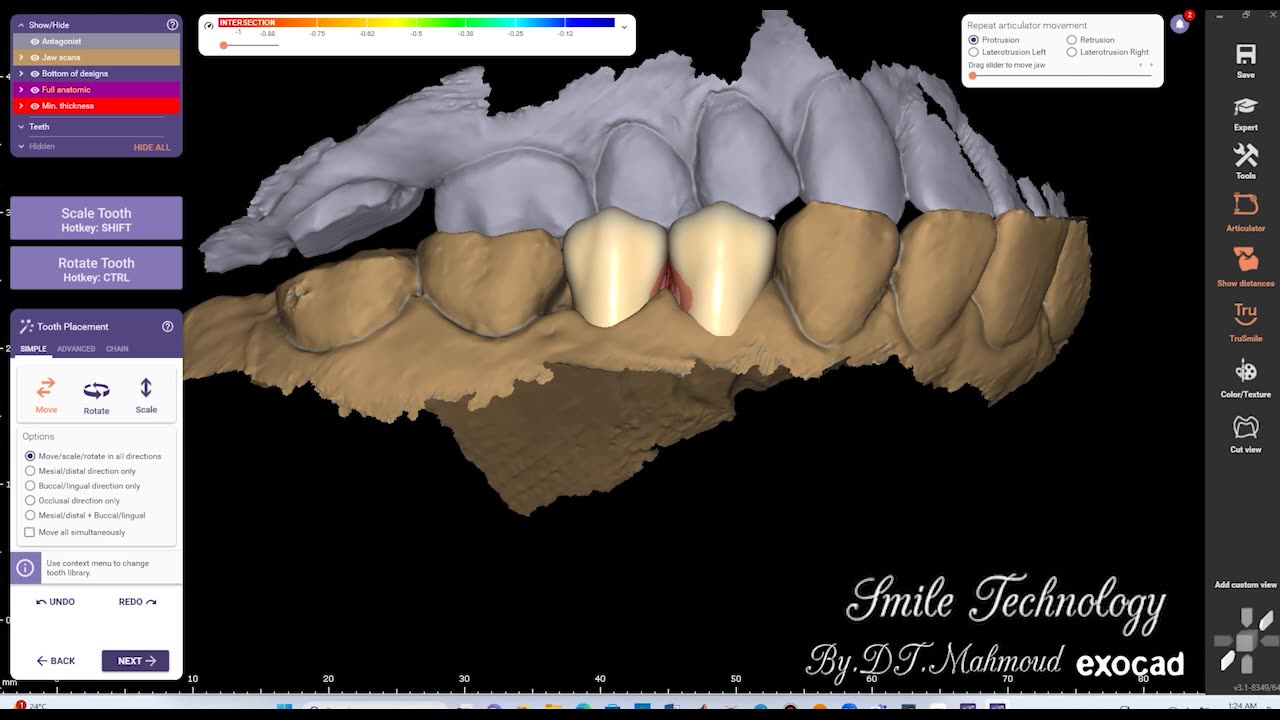This screenshot has height=720, width=1280.
Task: Expand the Jaw scans group
Action: 21,57
